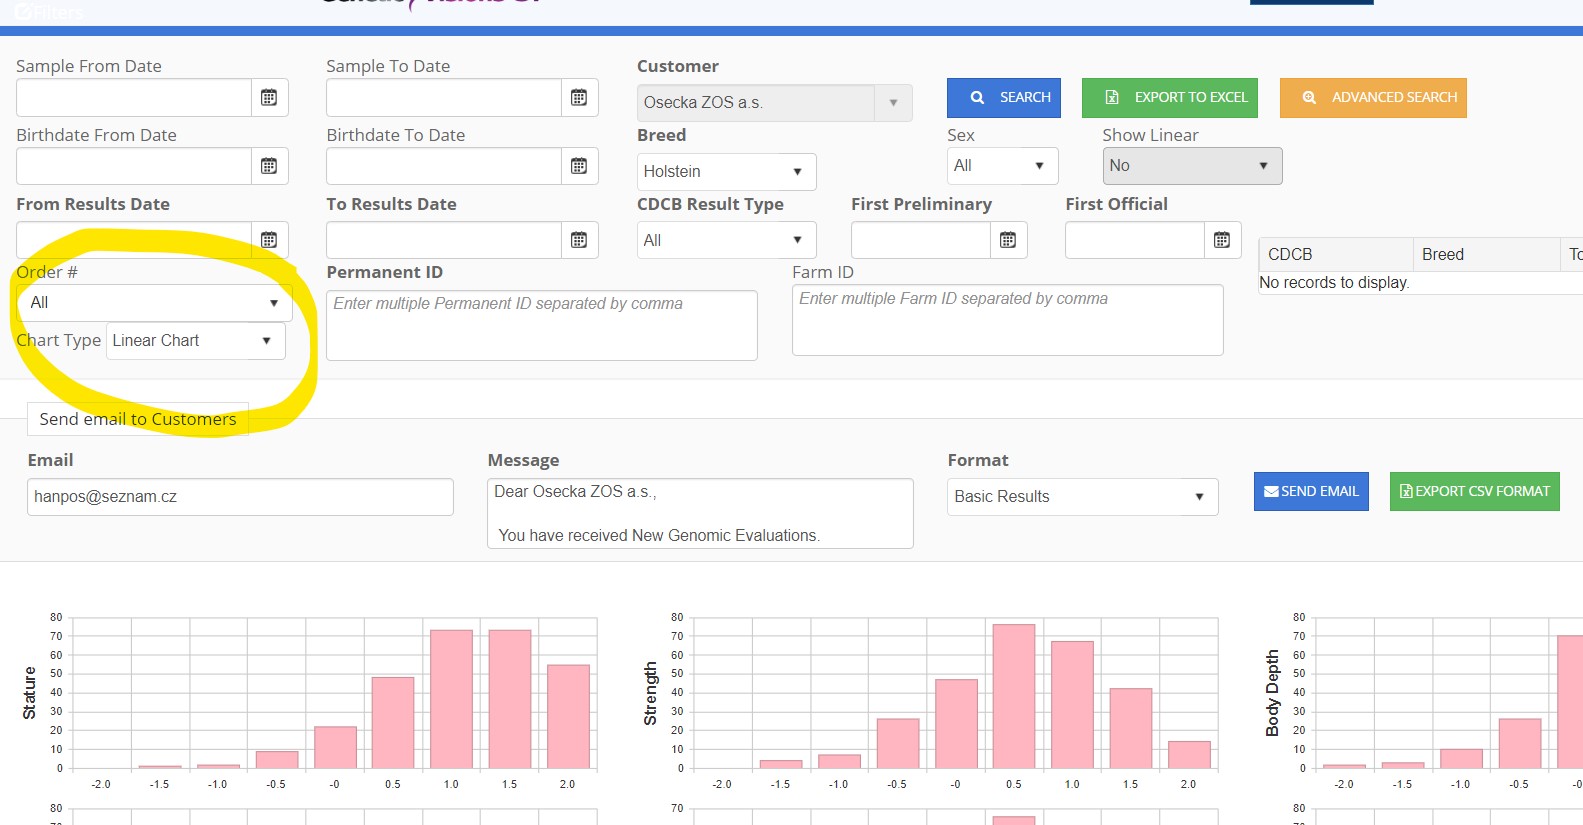The width and height of the screenshot is (1583, 825).
Task: Open the Customer dropdown showing Osecka ZOS
Action: pos(774,103)
